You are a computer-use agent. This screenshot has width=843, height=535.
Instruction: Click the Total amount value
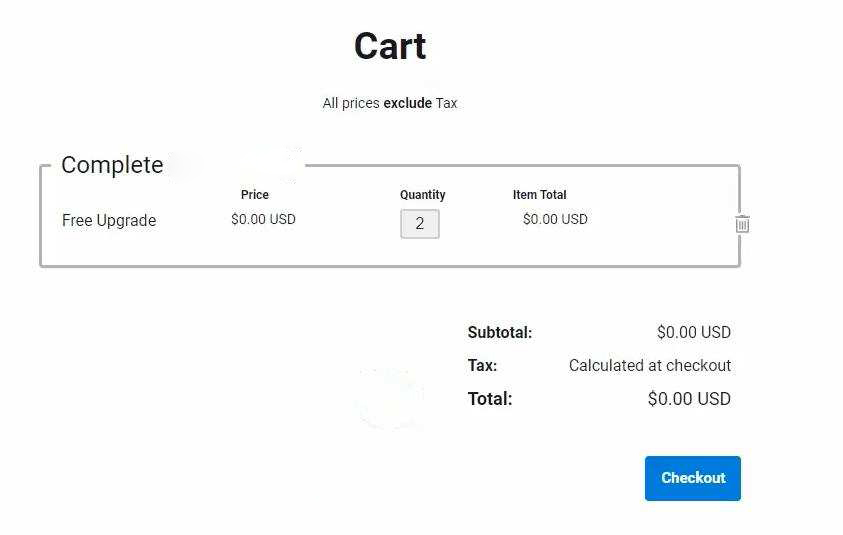pyautogui.click(x=689, y=399)
